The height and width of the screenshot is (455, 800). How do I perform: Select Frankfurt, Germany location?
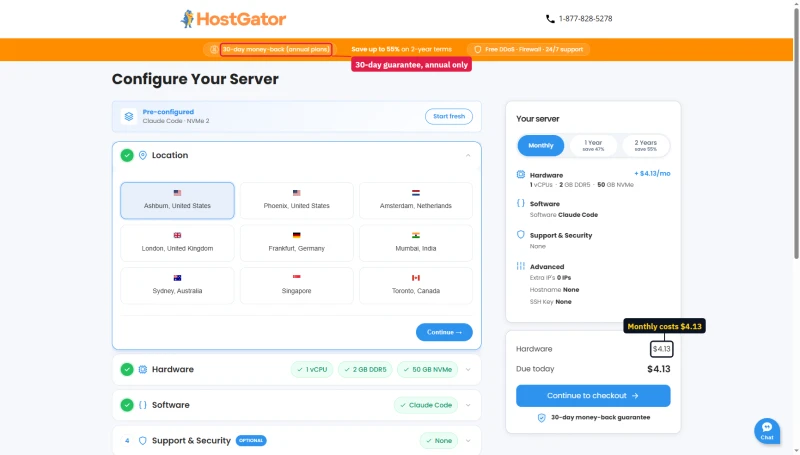pos(296,243)
